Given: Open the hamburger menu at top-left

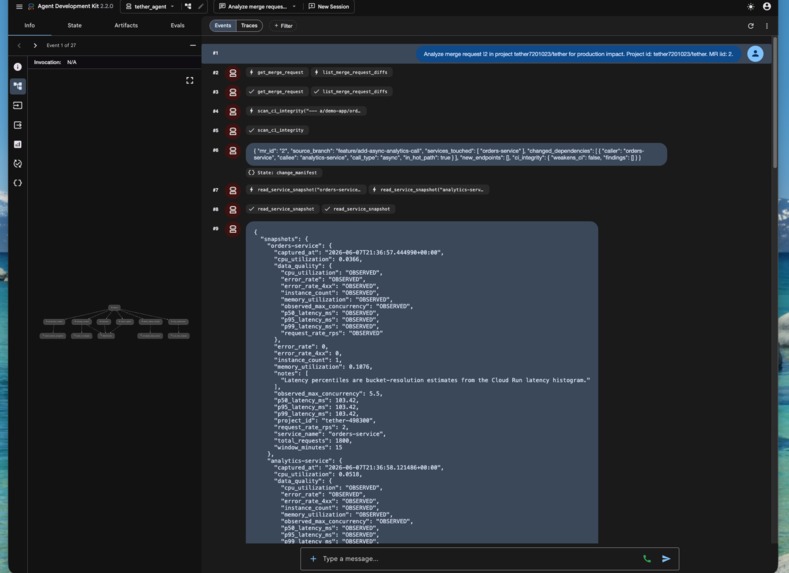Looking at the screenshot, I should 19,7.
